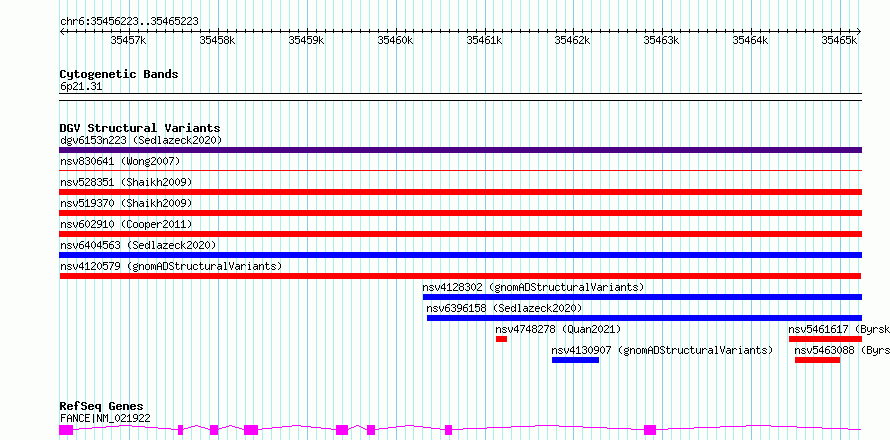Open nsv519370 (Shaikh2009) variant label
Image resolution: width=890 pixels, height=440 pixels.
(x=126, y=203)
